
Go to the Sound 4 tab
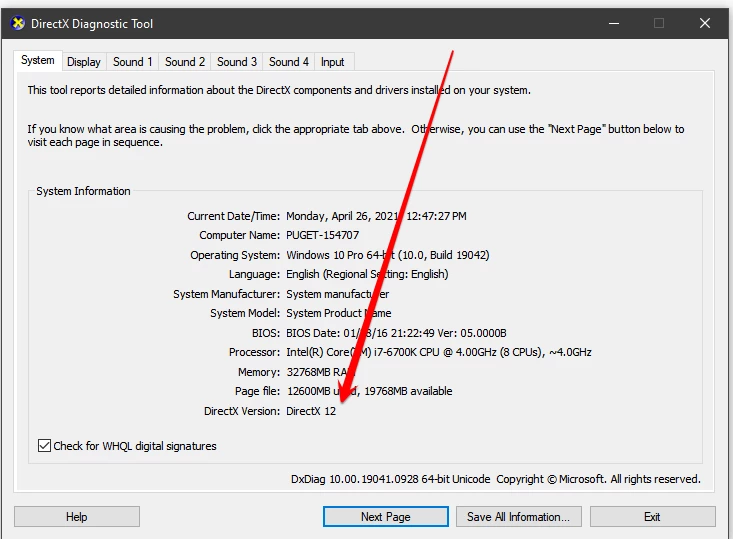click(x=288, y=62)
